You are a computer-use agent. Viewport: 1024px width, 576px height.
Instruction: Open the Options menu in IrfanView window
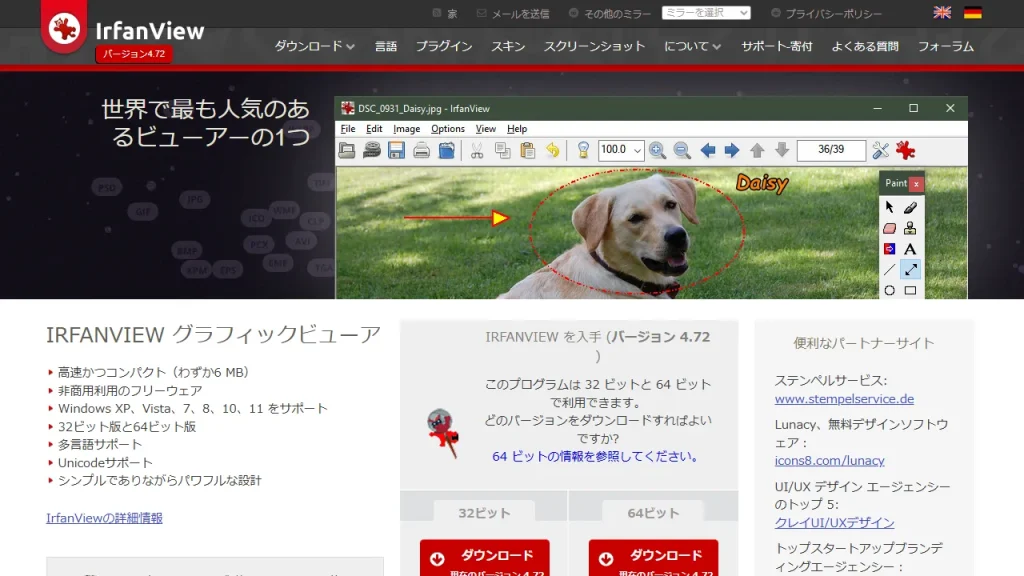click(448, 129)
